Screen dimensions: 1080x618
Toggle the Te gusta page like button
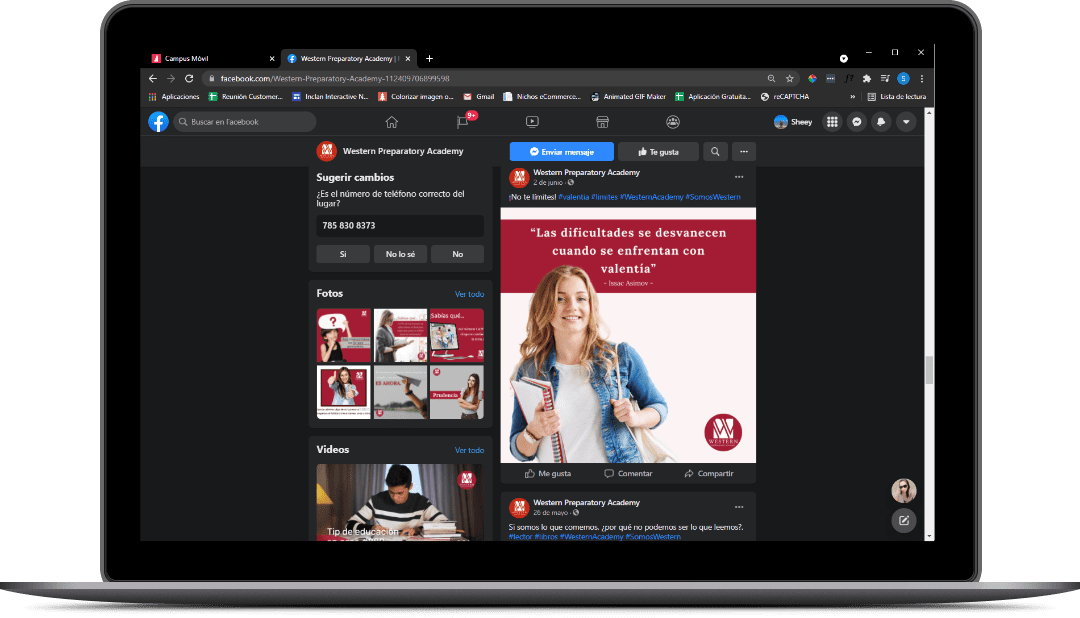658,152
